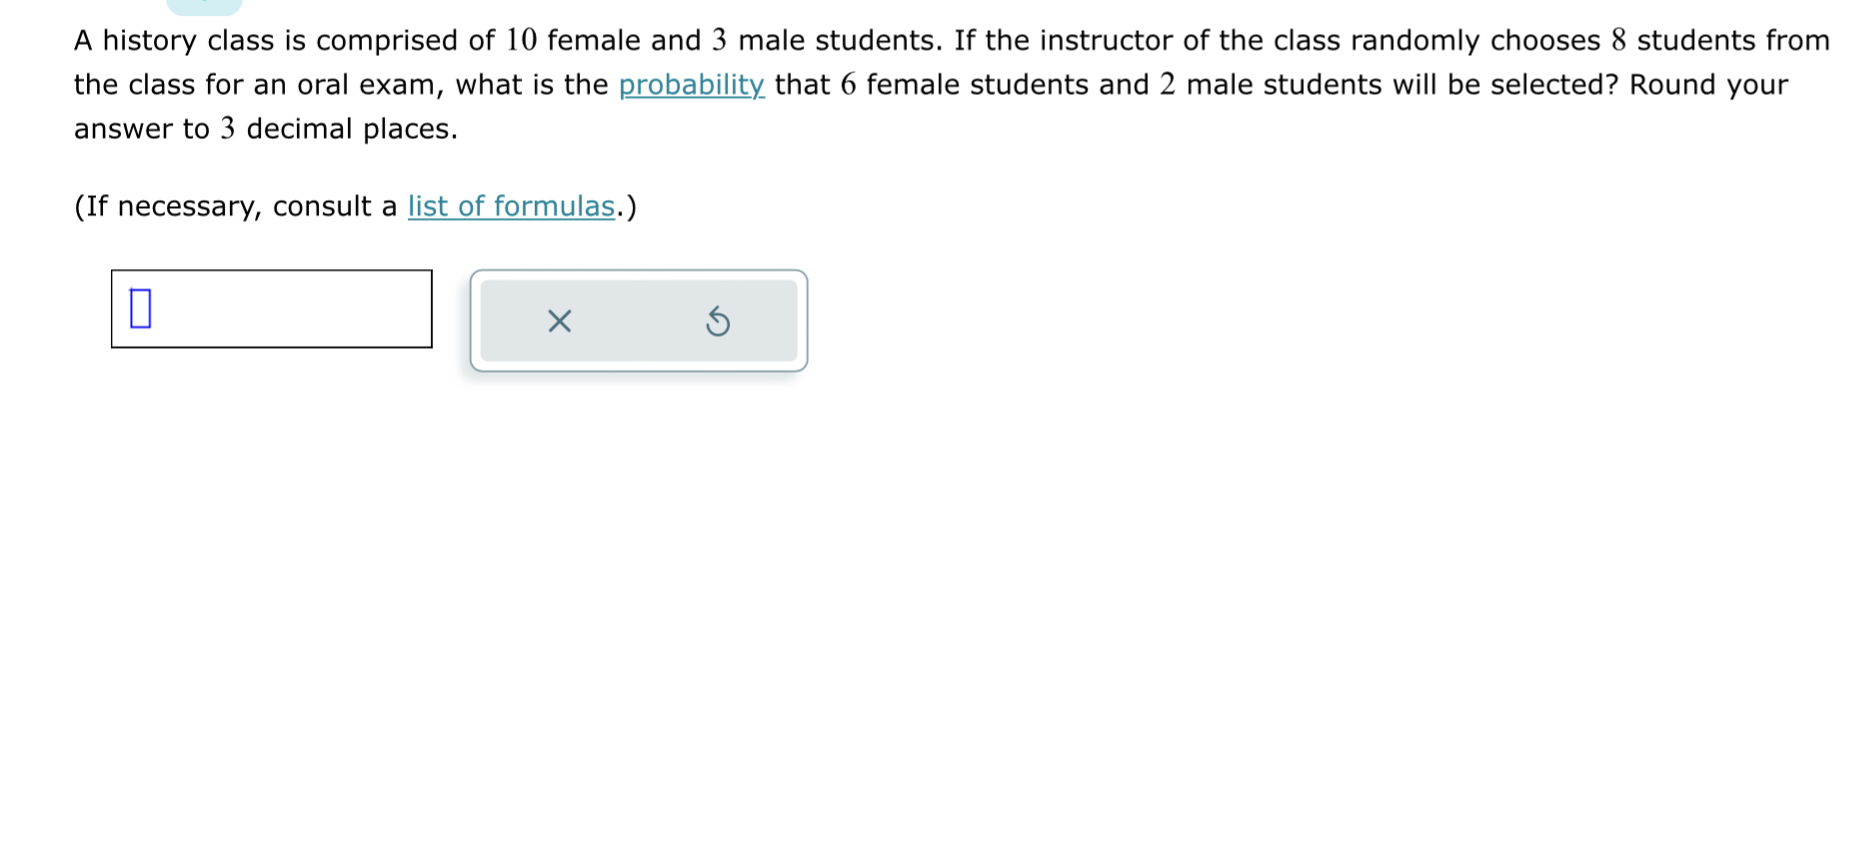The width and height of the screenshot is (1857, 864).
Task: Tap the blue placeholder inside the input
Action: click(139, 310)
